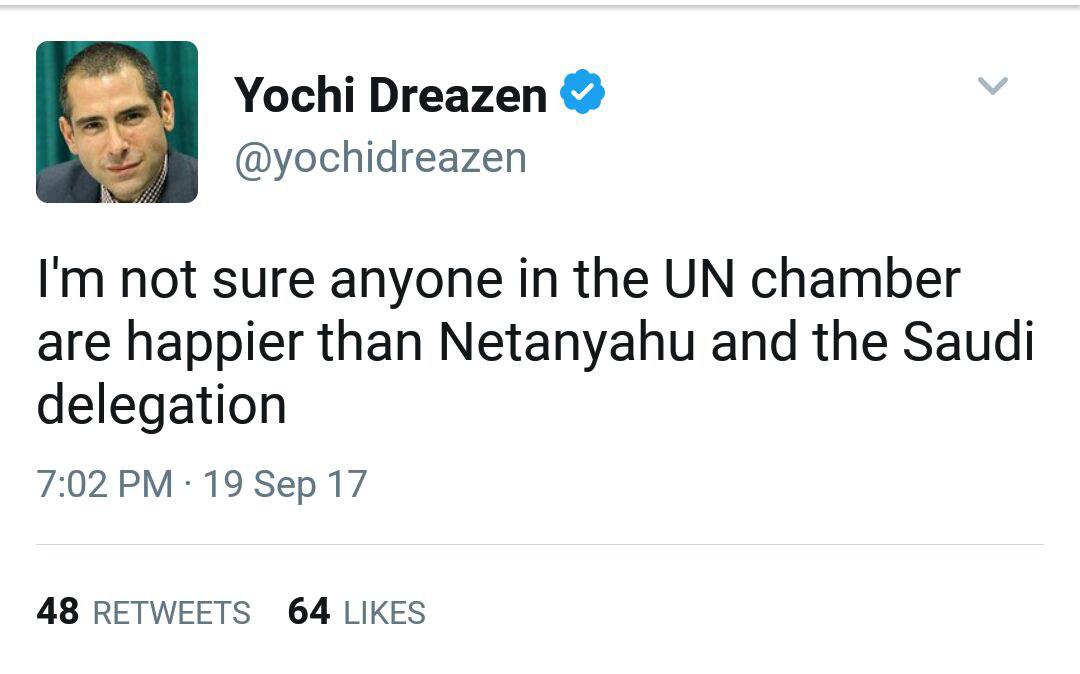Open the "Yochi Dreazen" display name
The height and width of the screenshot is (674, 1080).
click(x=391, y=96)
